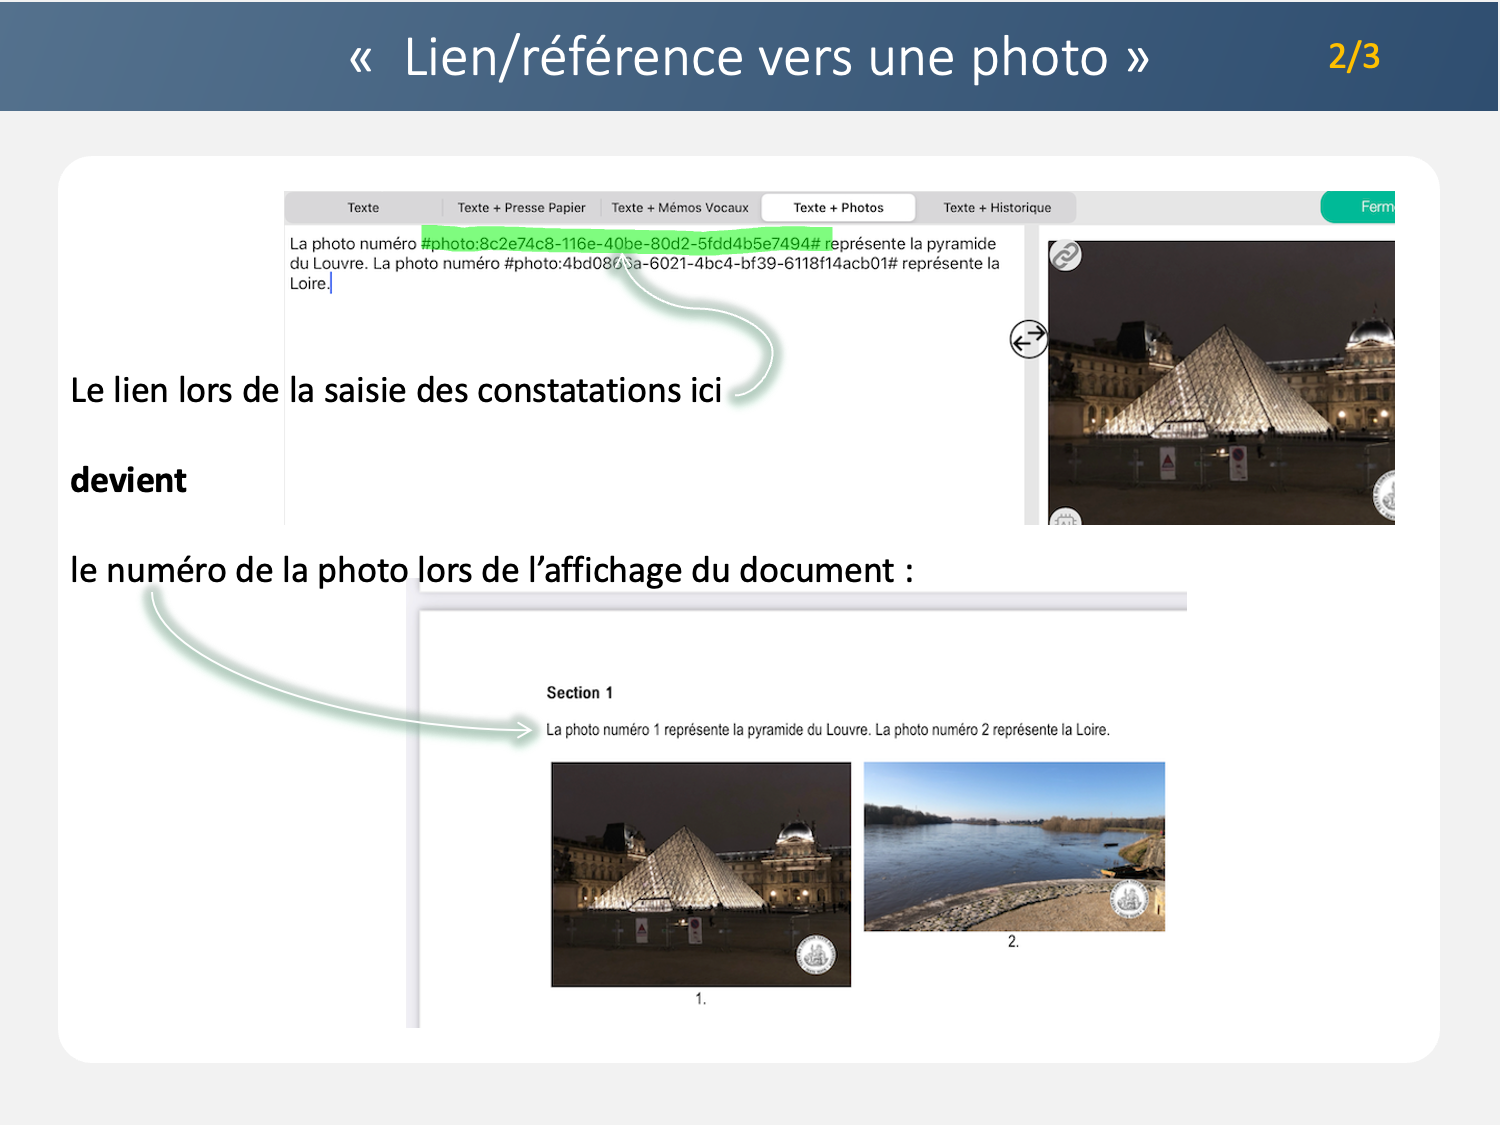This screenshot has height=1125, width=1500.
Task: Click the partially visible icon below the Louvre photo
Action: [x=1065, y=517]
